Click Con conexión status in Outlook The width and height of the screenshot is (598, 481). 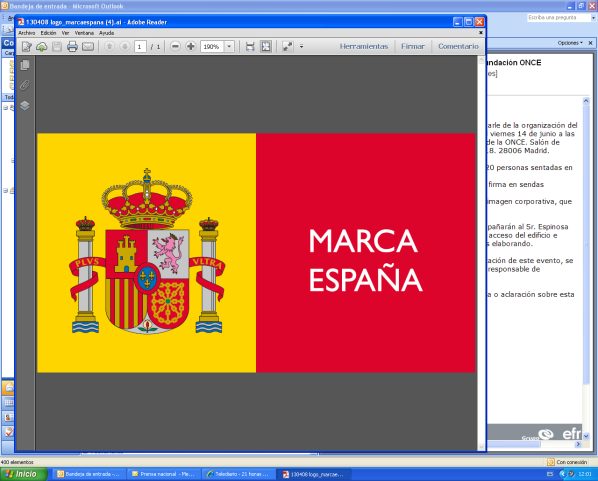click(x=567, y=462)
